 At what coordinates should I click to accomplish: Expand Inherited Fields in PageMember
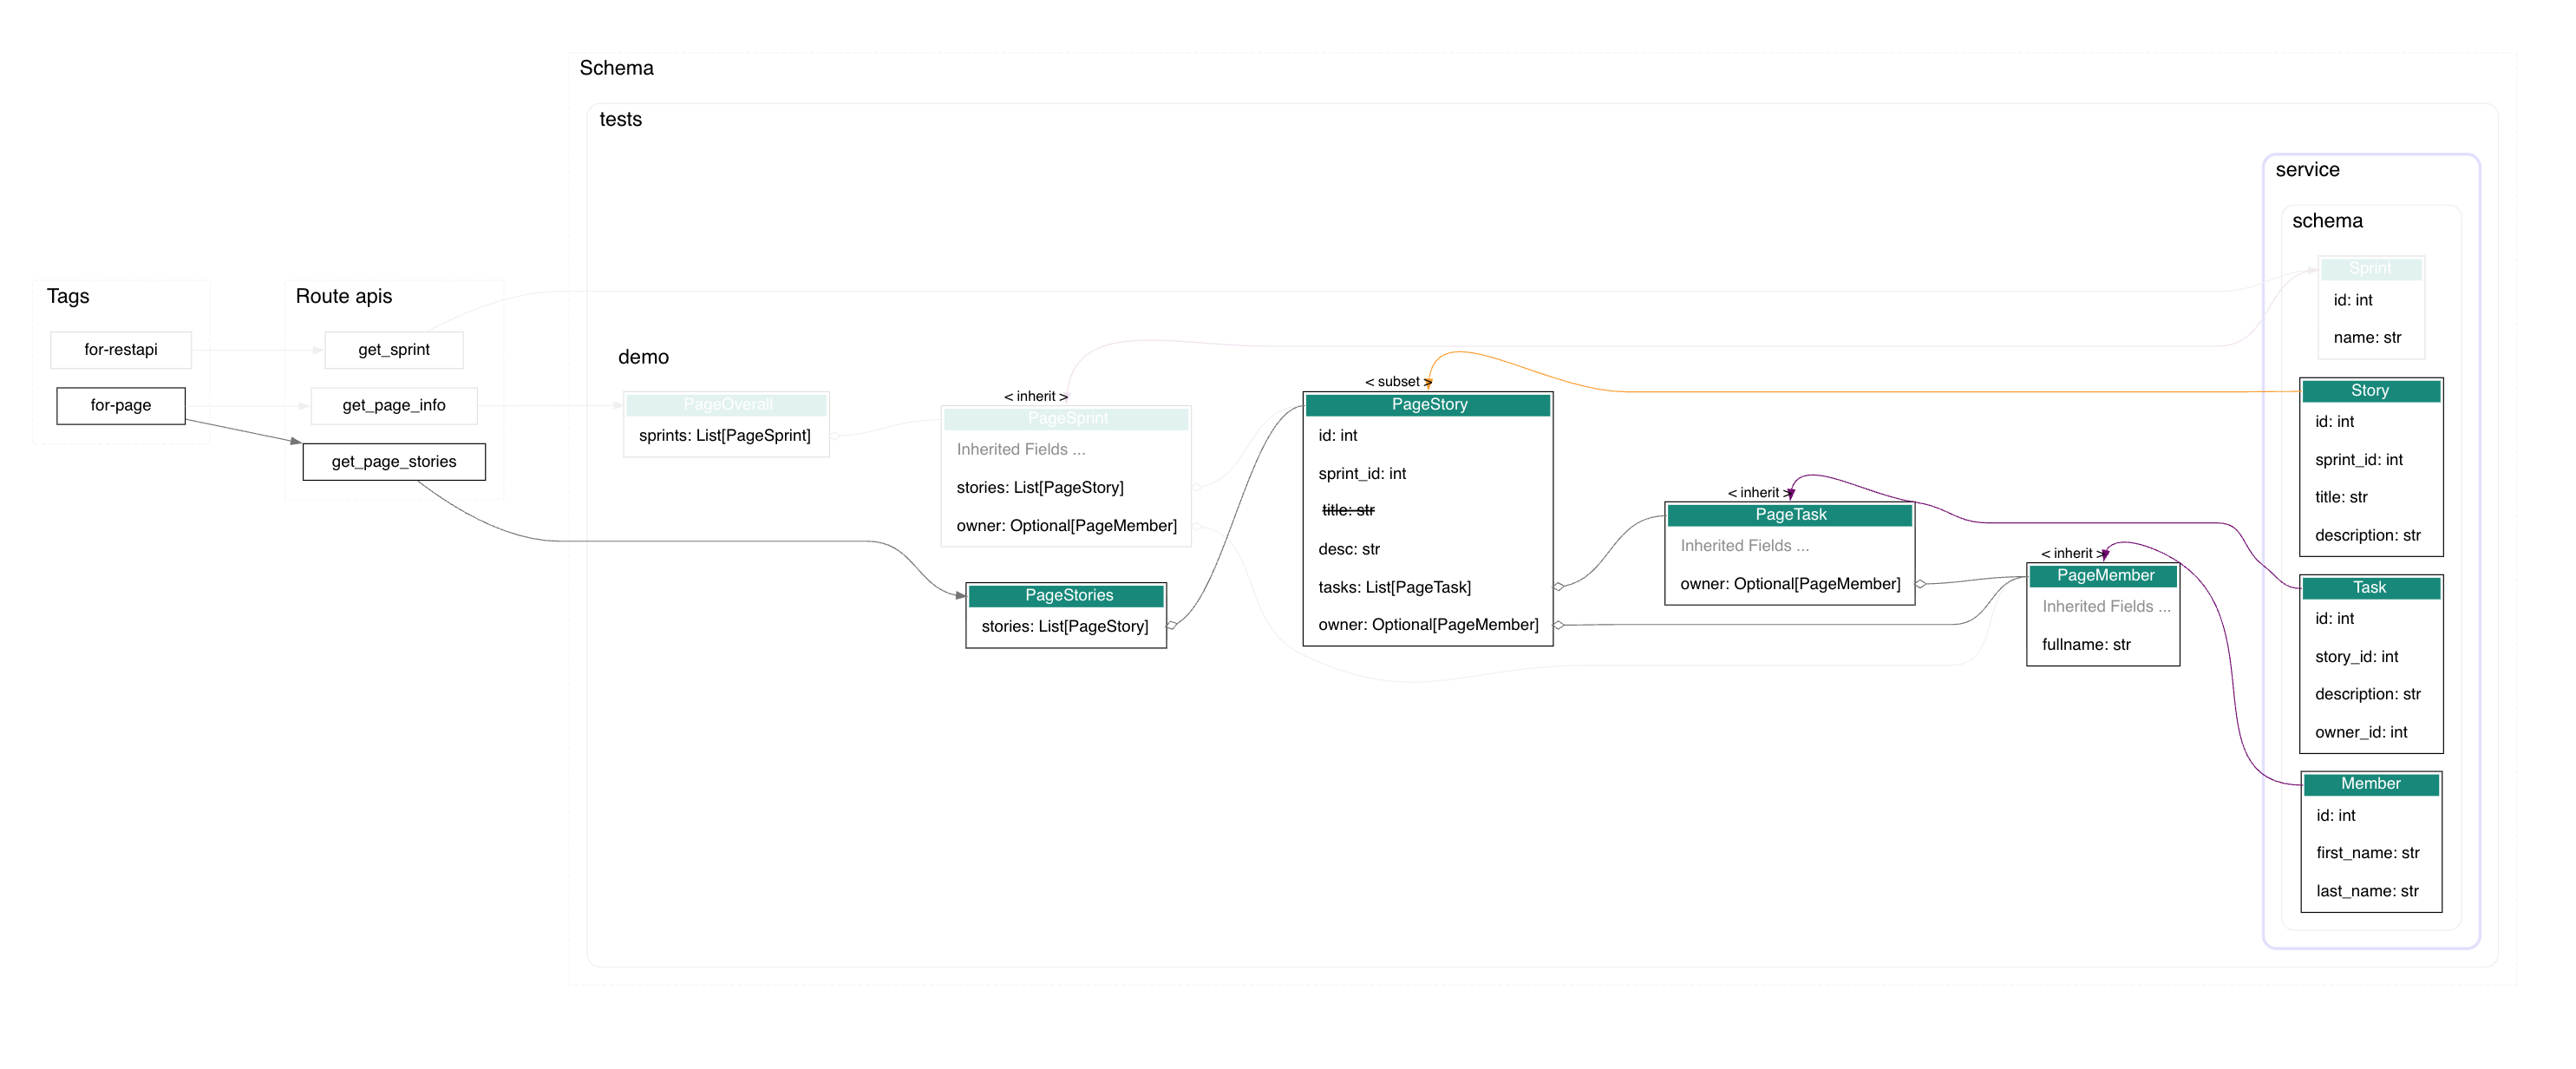point(2105,606)
